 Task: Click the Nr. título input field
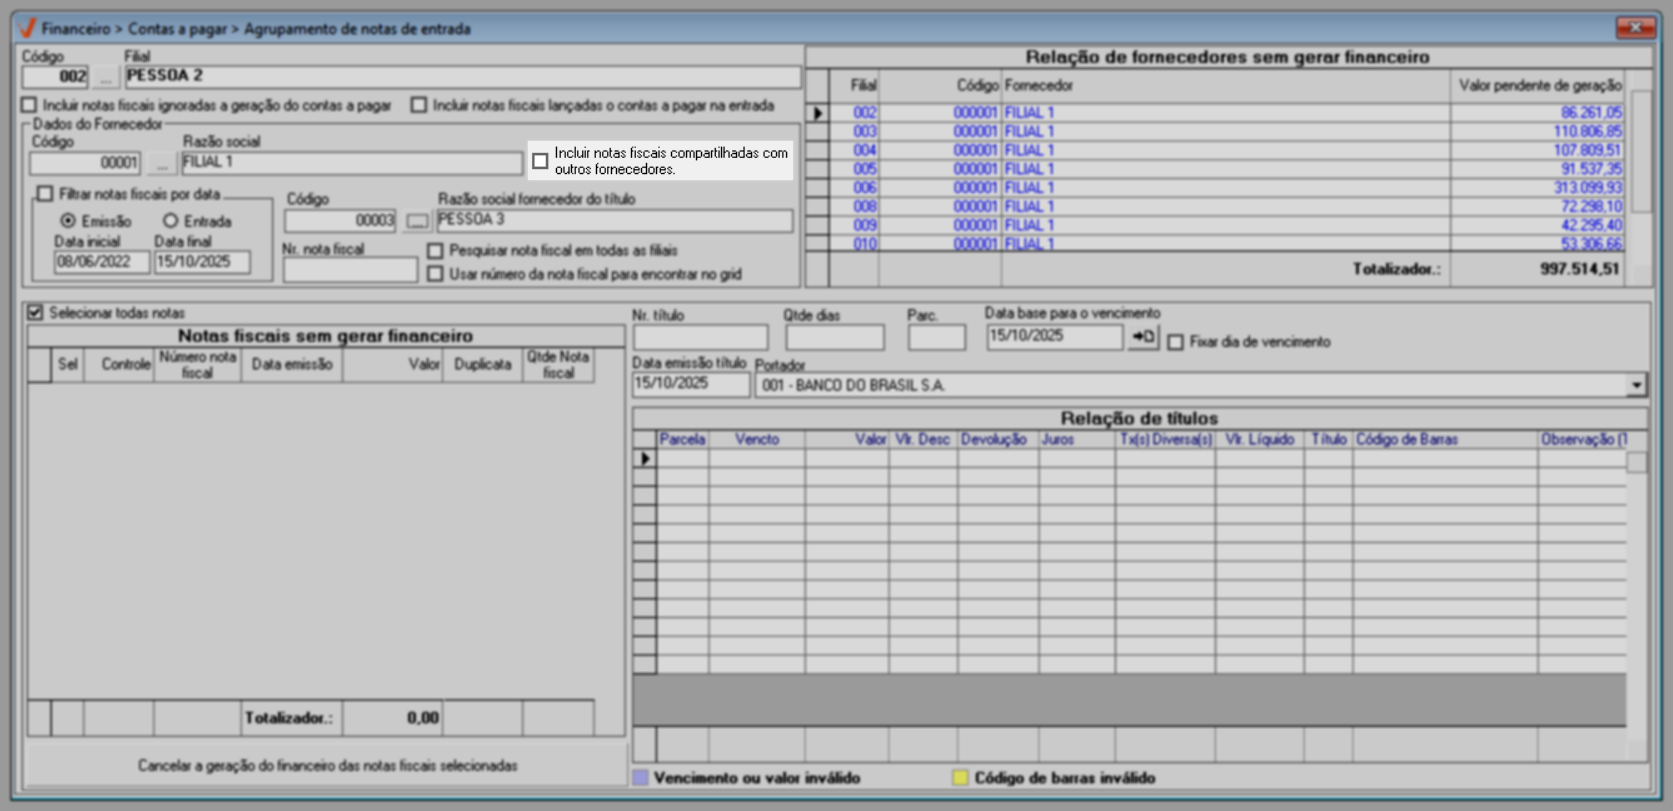700,338
